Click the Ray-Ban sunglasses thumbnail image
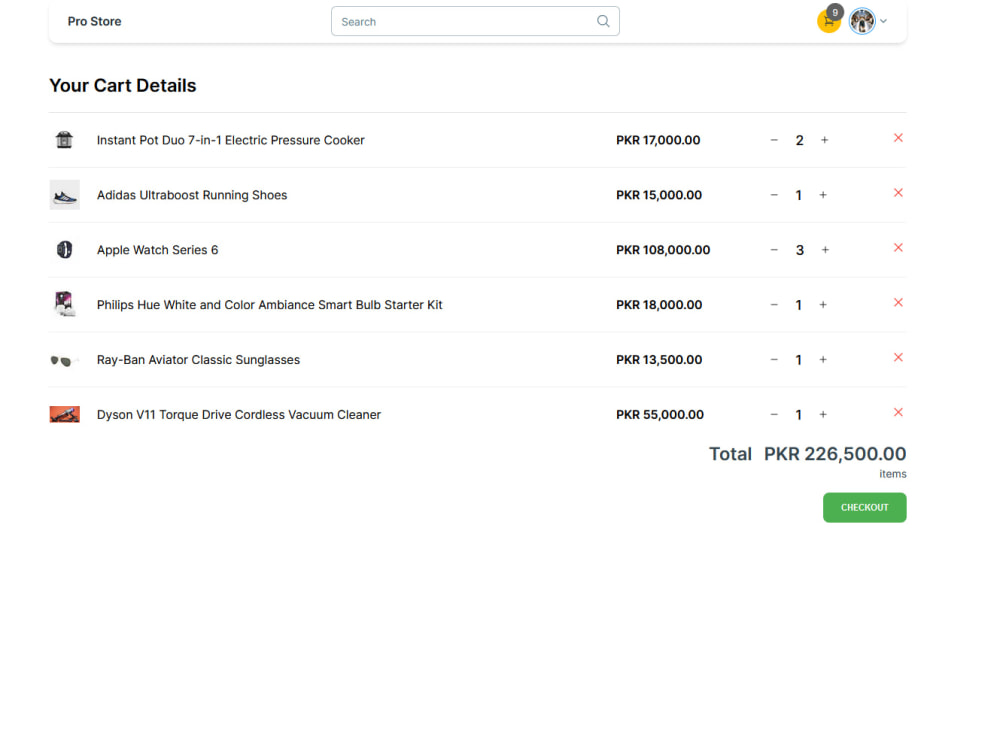The width and height of the screenshot is (1000, 749). point(64,359)
